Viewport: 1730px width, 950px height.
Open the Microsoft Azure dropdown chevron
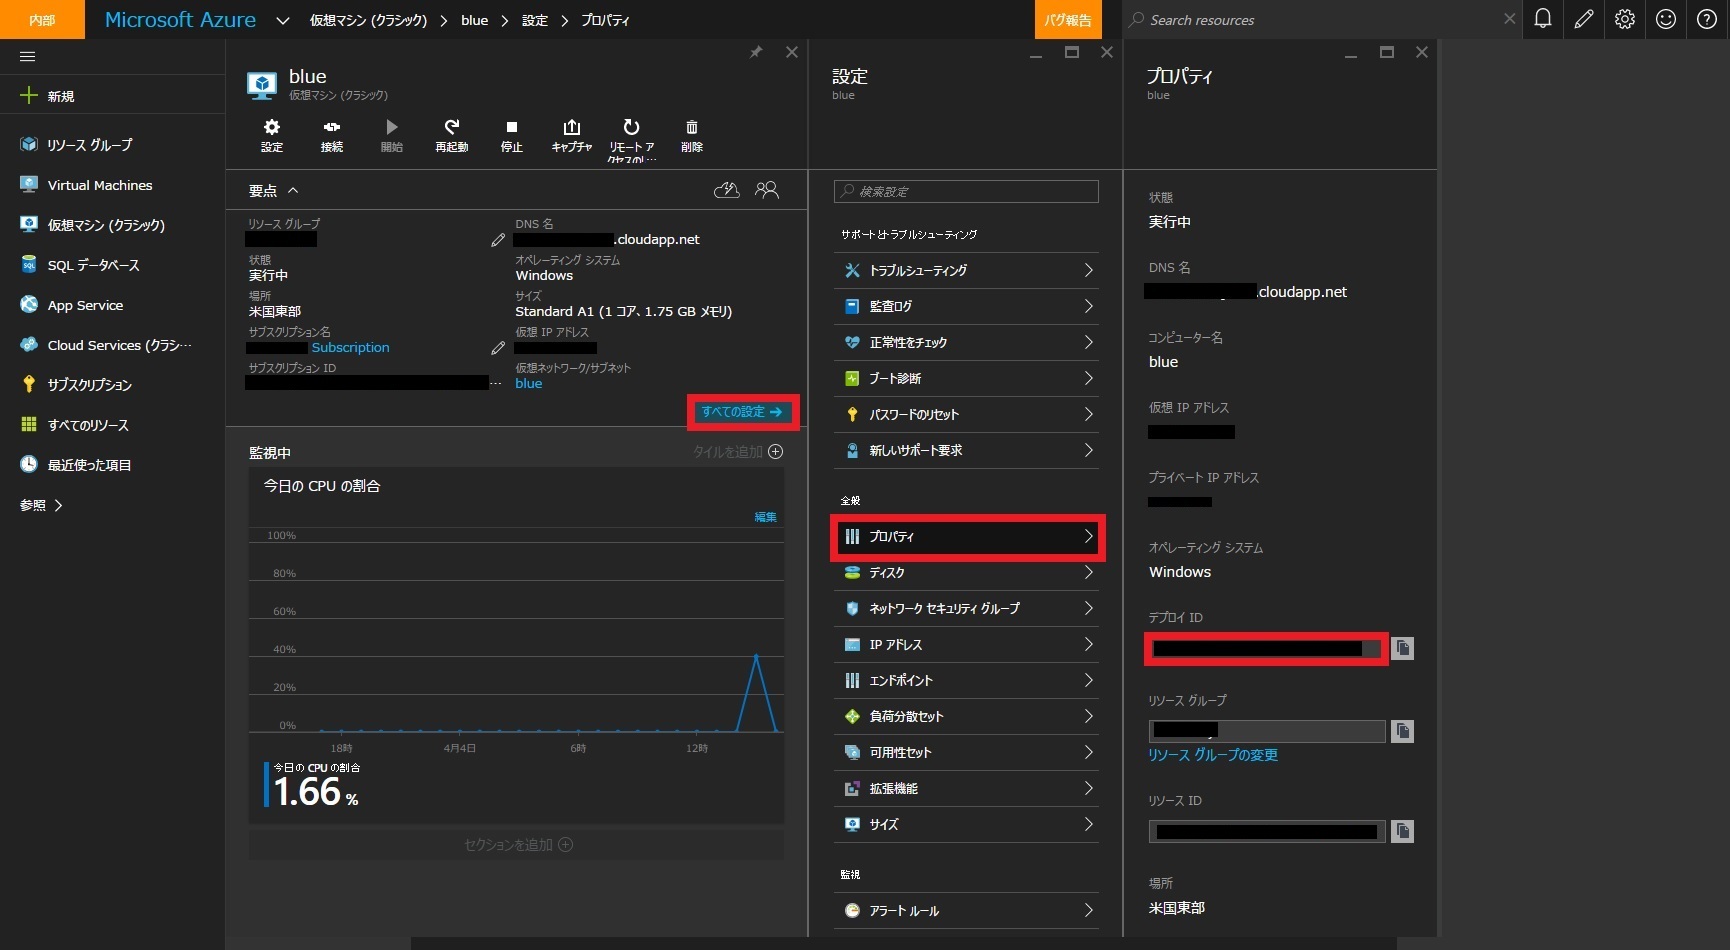coord(283,20)
